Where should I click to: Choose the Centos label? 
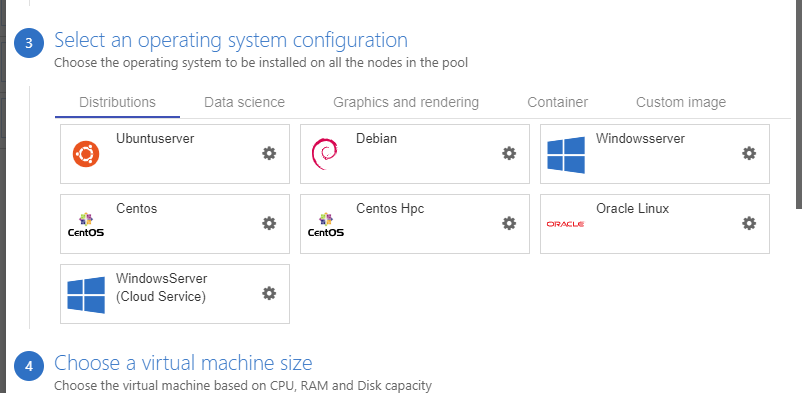137,209
